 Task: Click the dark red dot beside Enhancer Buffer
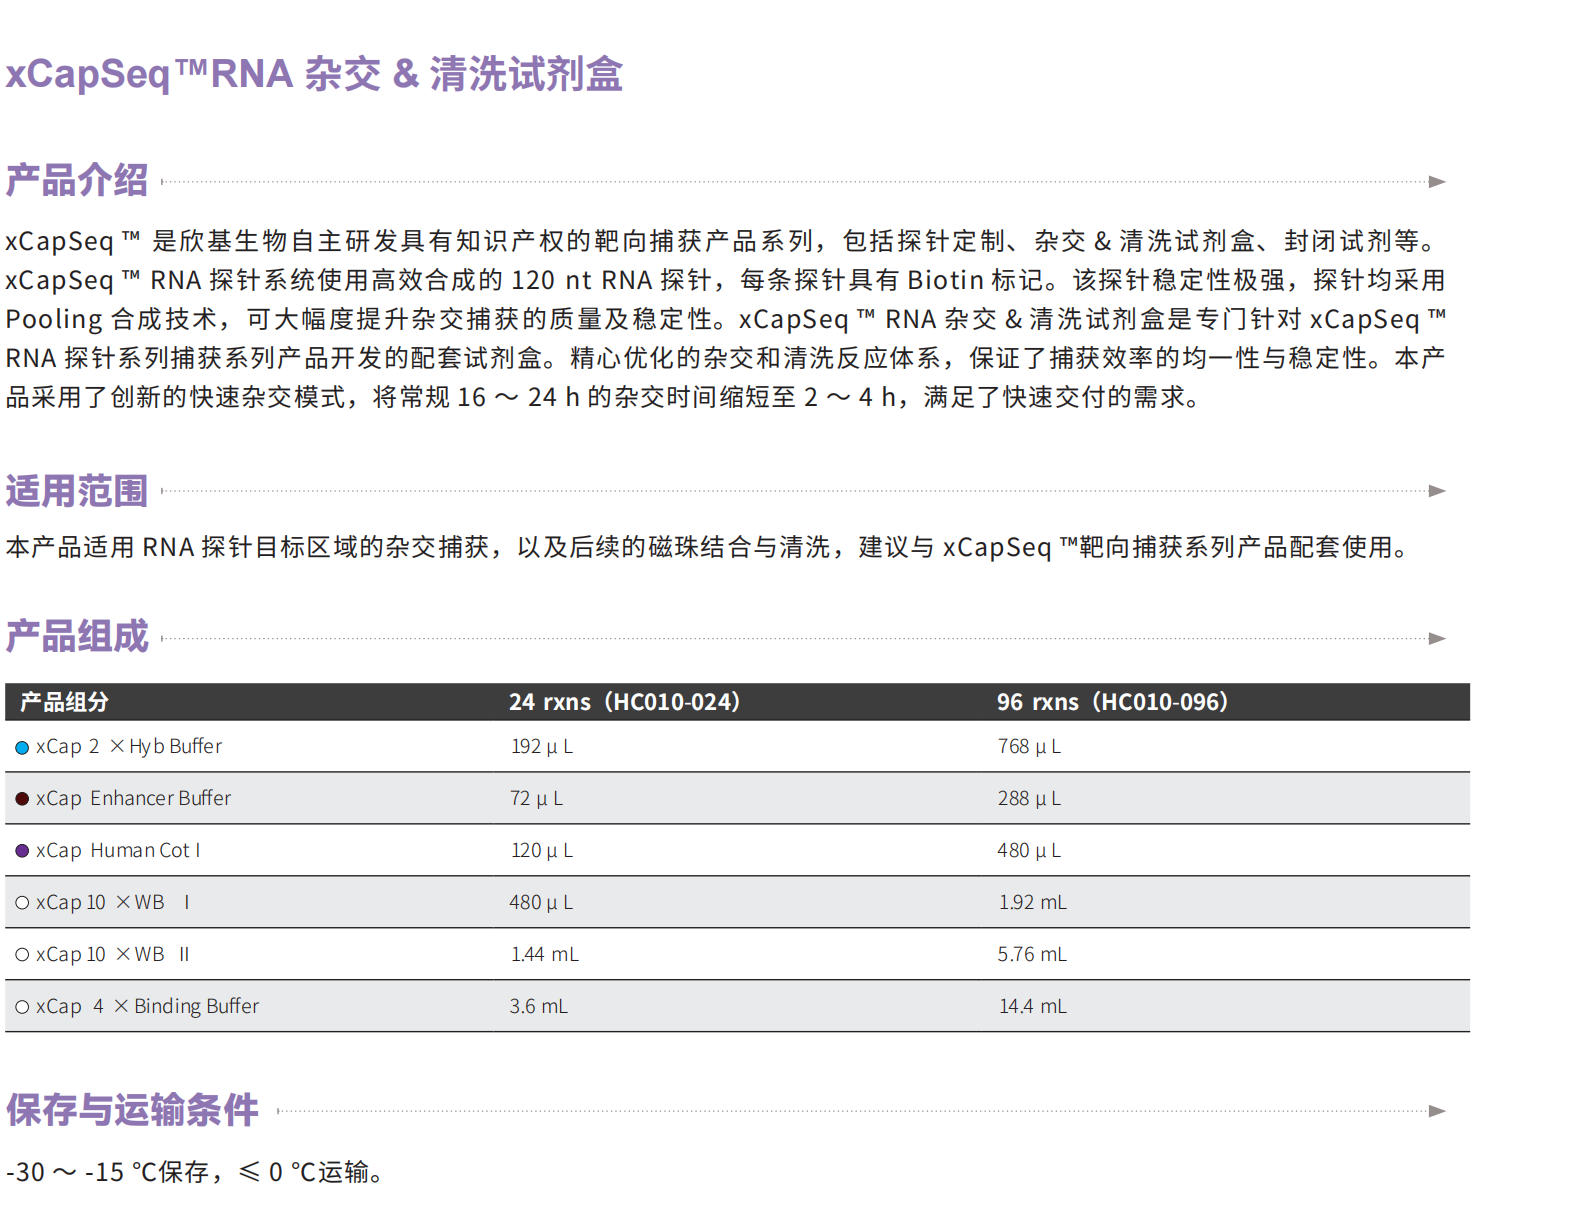pyautogui.click(x=22, y=799)
